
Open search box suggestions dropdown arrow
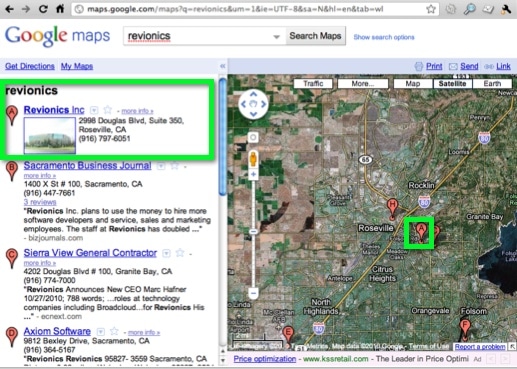[x=276, y=37]
